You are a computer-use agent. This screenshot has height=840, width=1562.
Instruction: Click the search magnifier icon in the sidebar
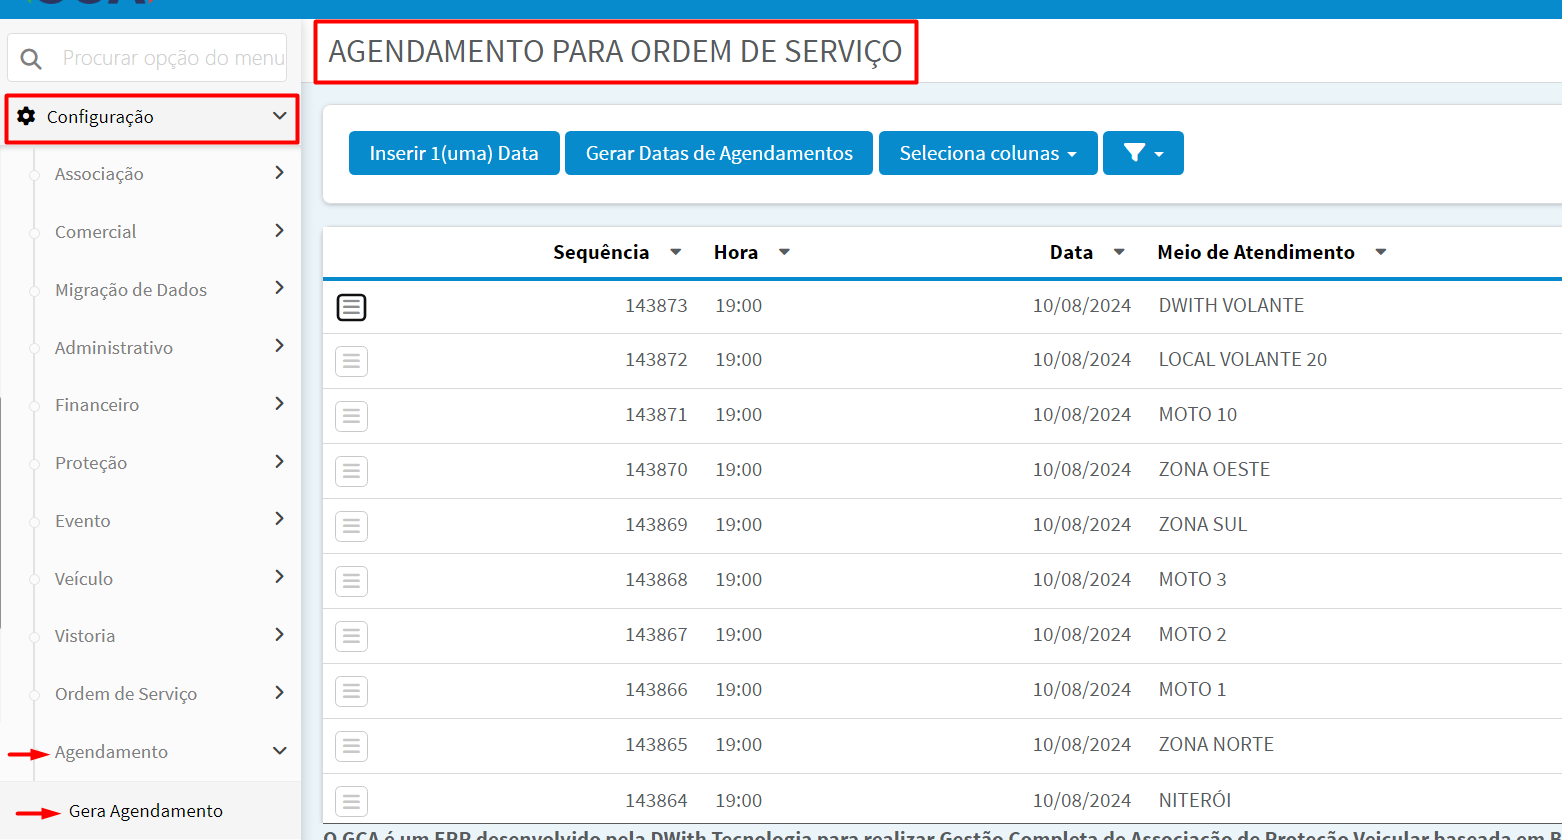pos(31,59)
